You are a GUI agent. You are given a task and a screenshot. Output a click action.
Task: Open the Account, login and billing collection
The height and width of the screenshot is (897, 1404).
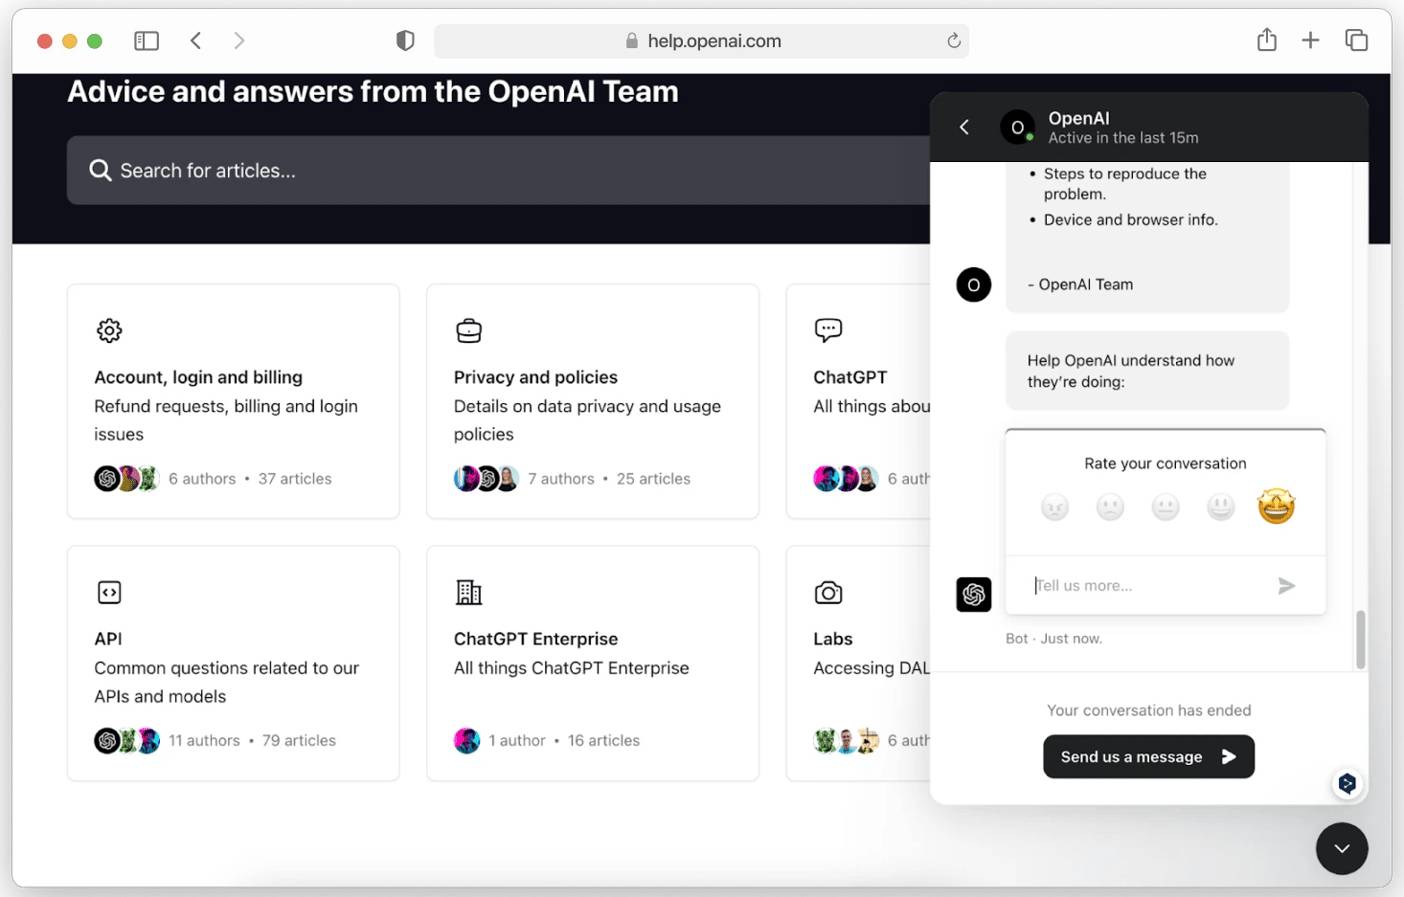198,377
